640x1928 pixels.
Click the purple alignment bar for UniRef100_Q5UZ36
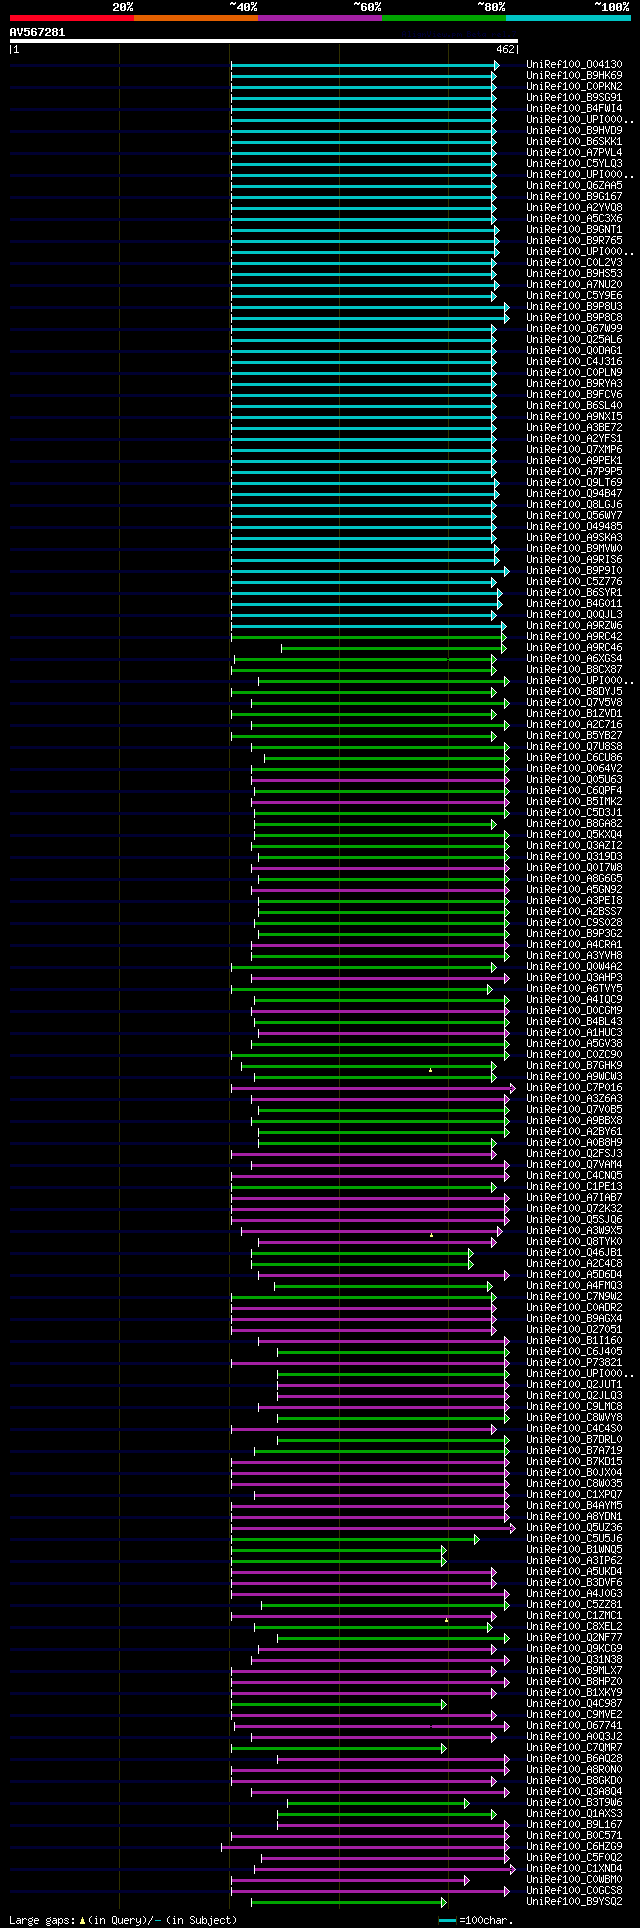pos(373,1528)
